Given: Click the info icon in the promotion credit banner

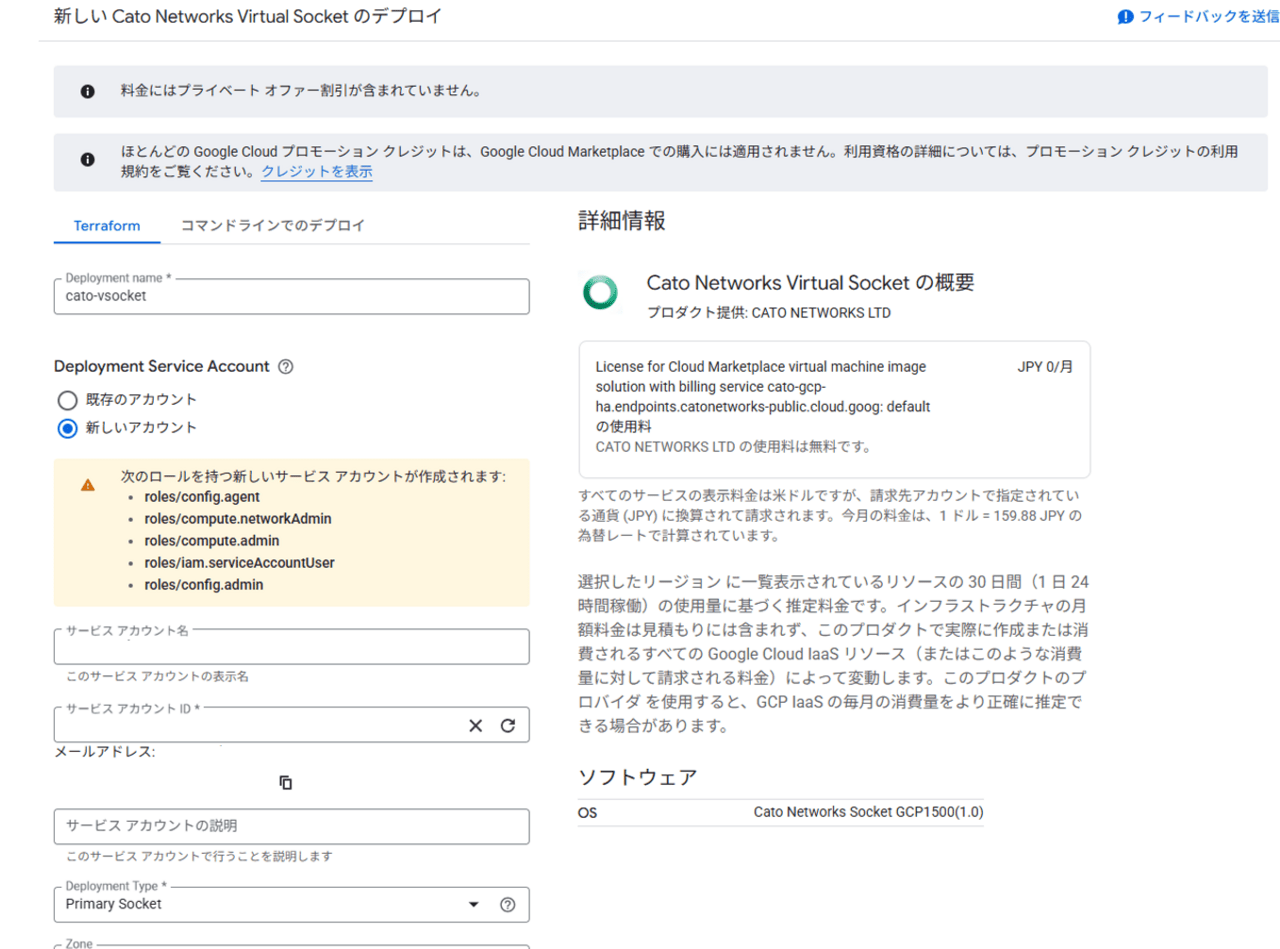Looking at the screenshot, I should click(88, 160).
